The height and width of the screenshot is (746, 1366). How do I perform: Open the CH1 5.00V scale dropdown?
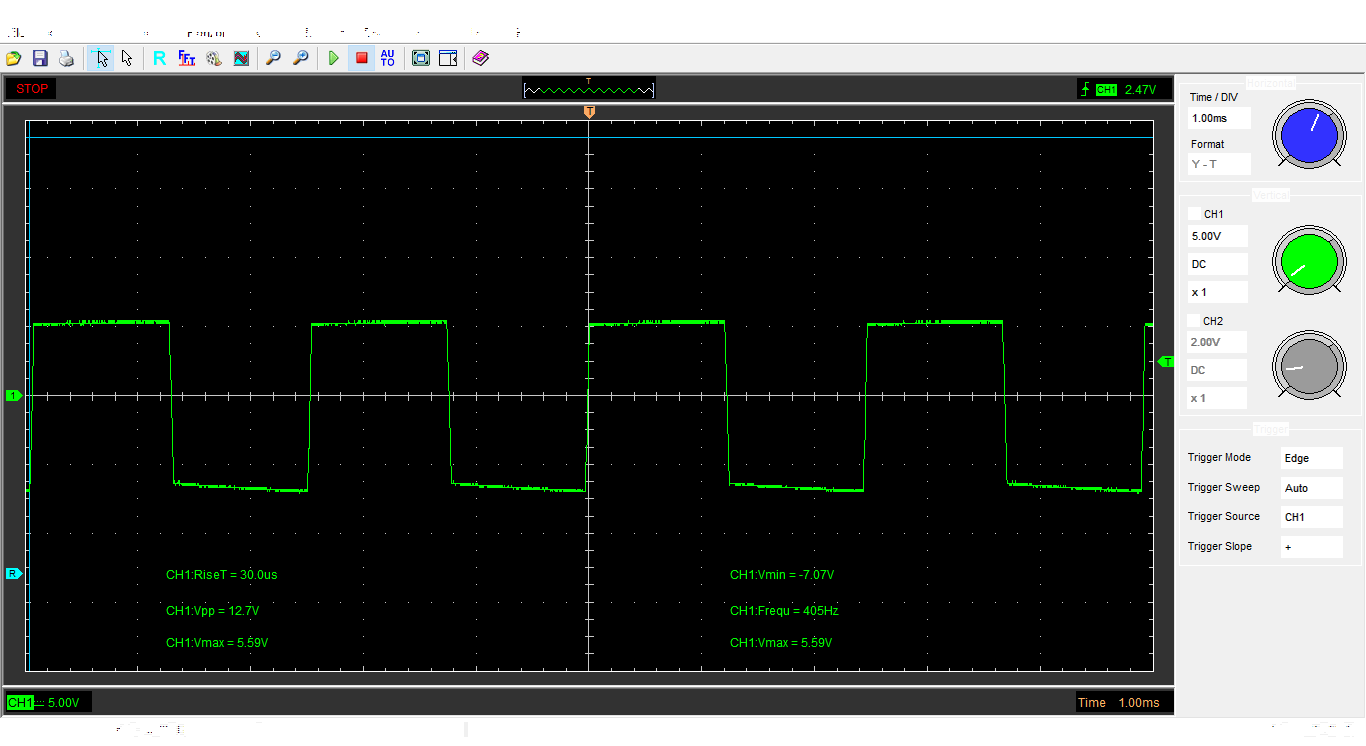(x=1217, y=235)
